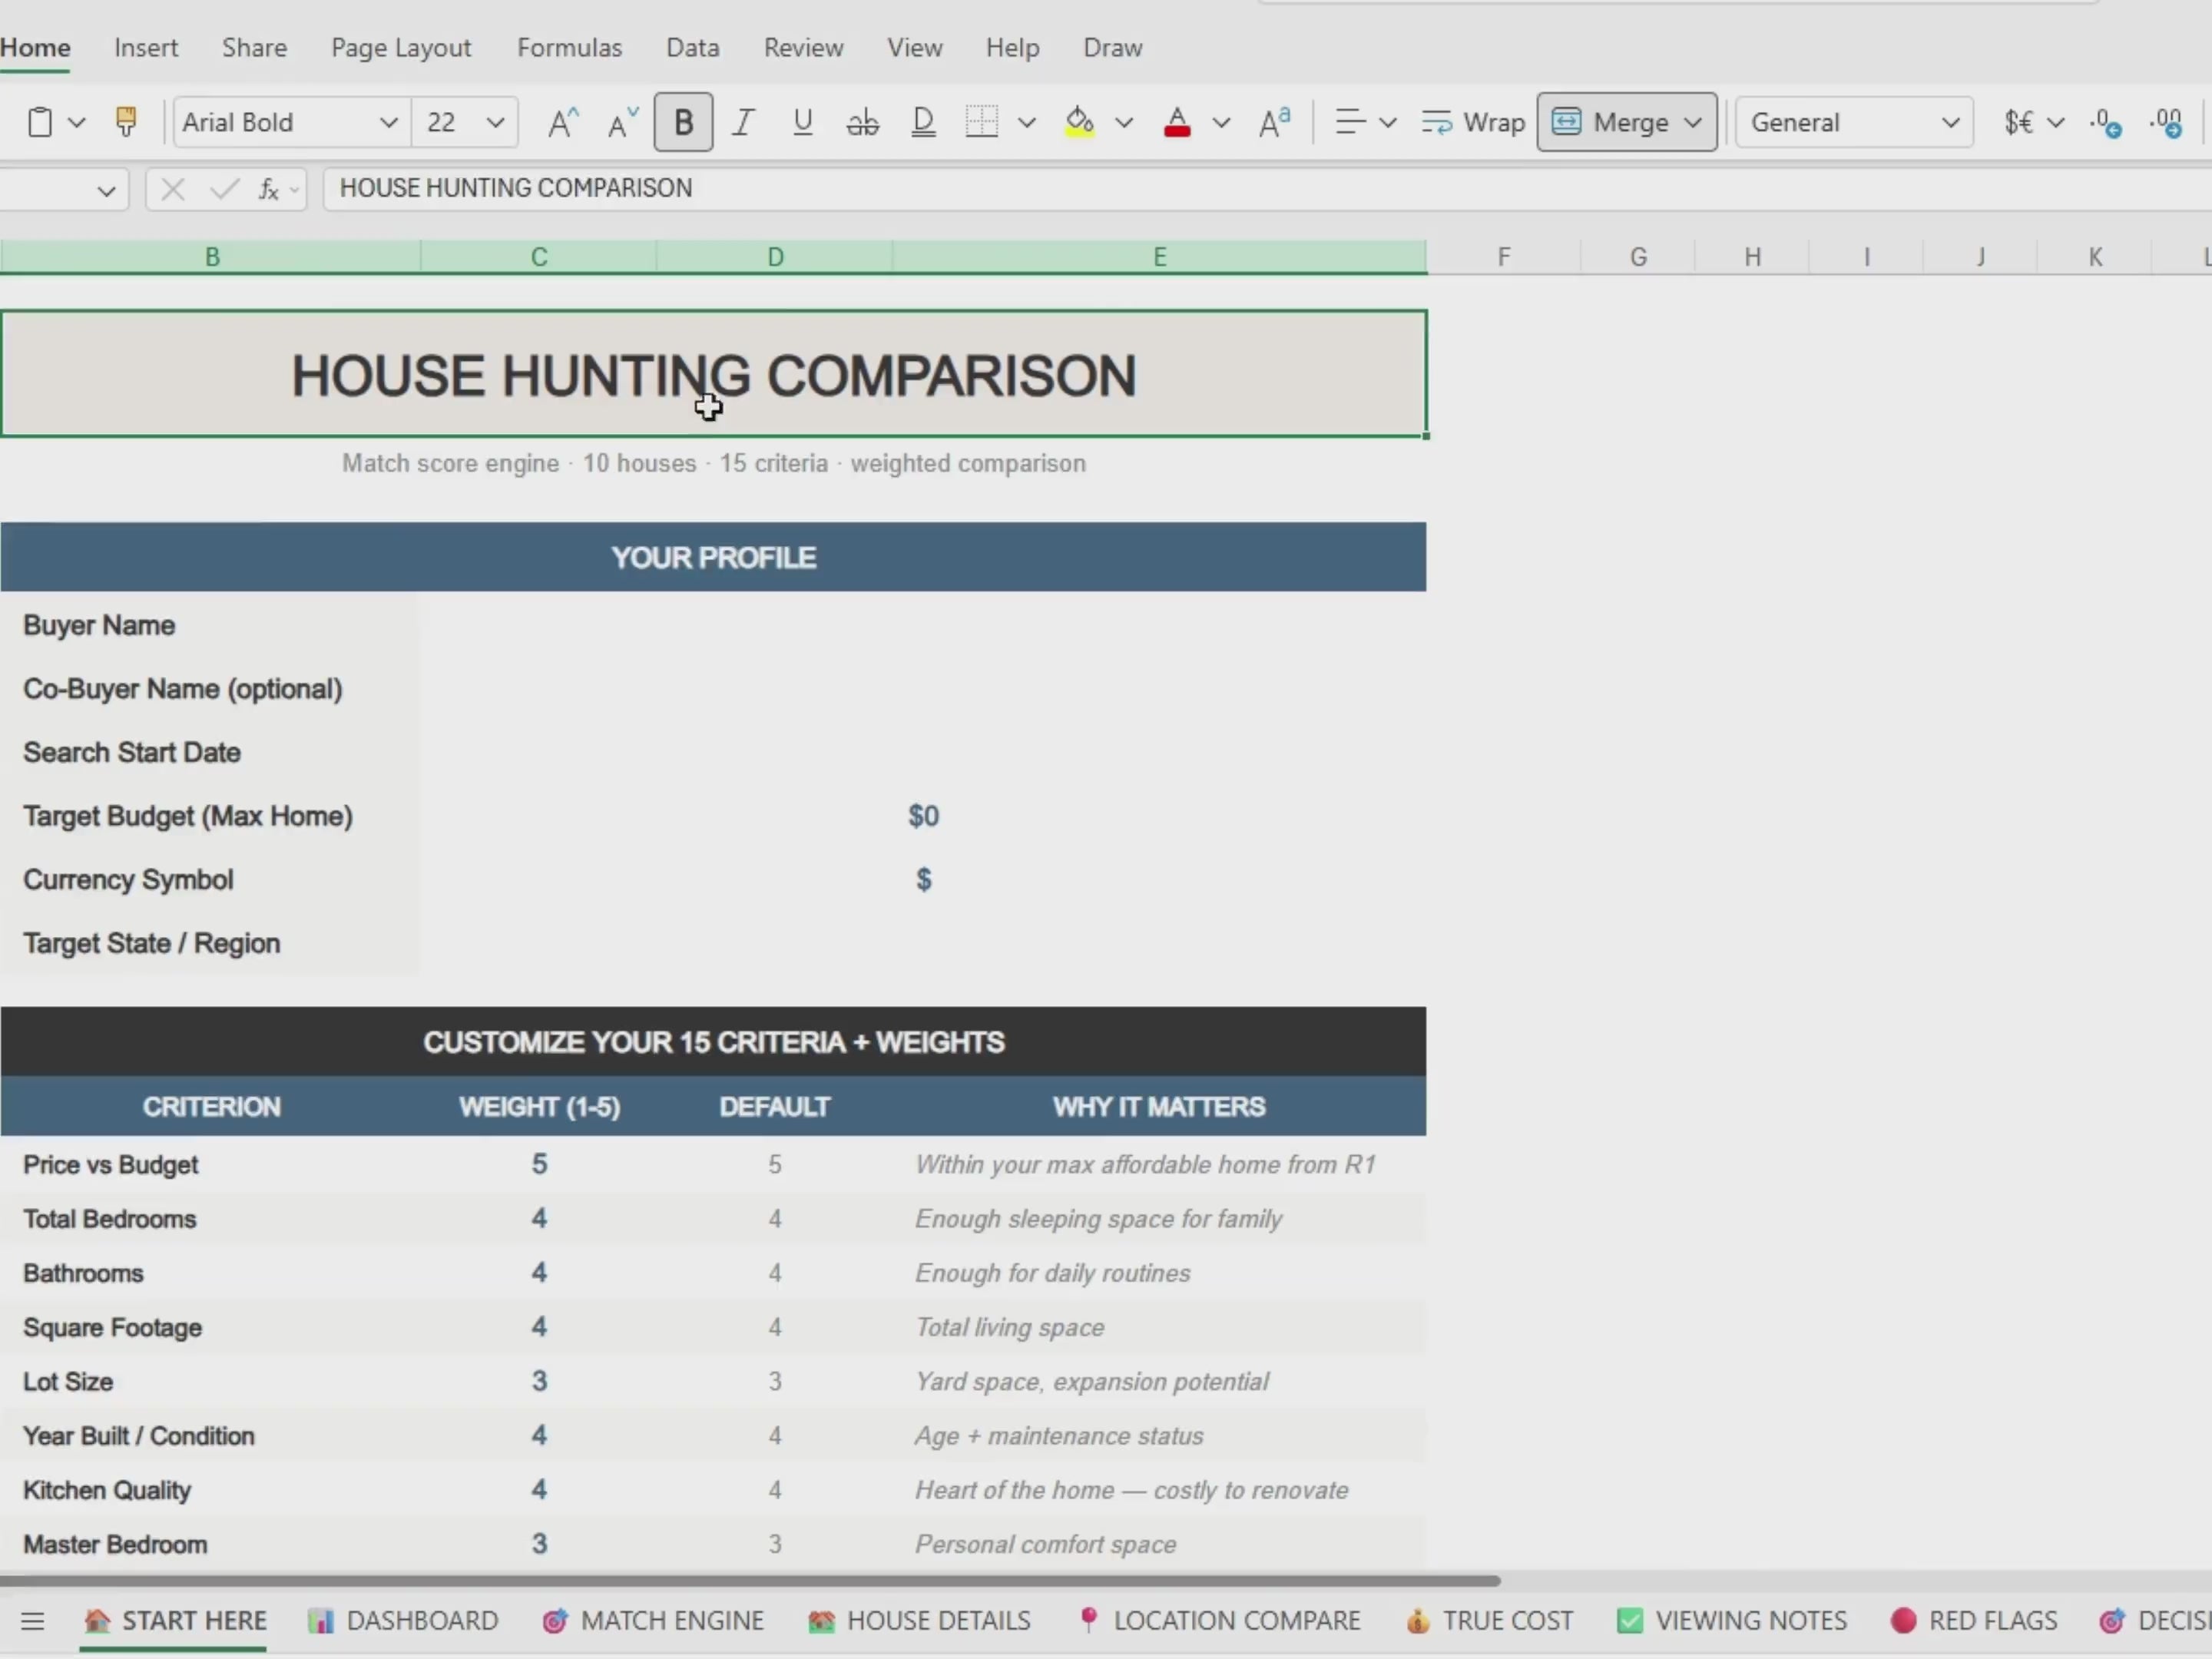Open the Borders dropdown arrow

[1027, 123]
